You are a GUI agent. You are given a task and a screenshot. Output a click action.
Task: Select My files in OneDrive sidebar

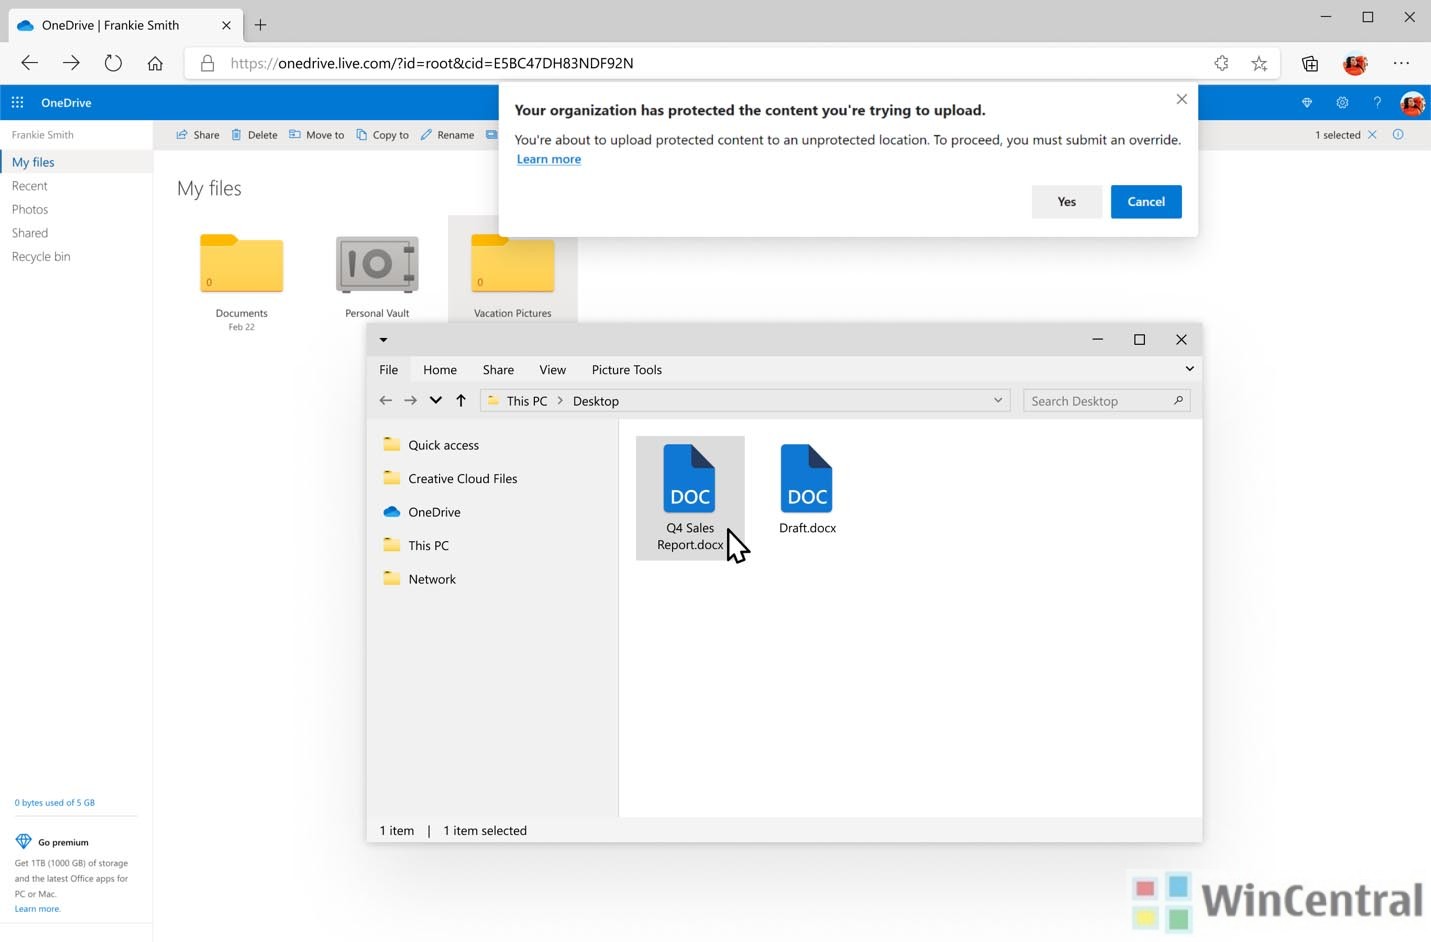[x=76, y=162]
